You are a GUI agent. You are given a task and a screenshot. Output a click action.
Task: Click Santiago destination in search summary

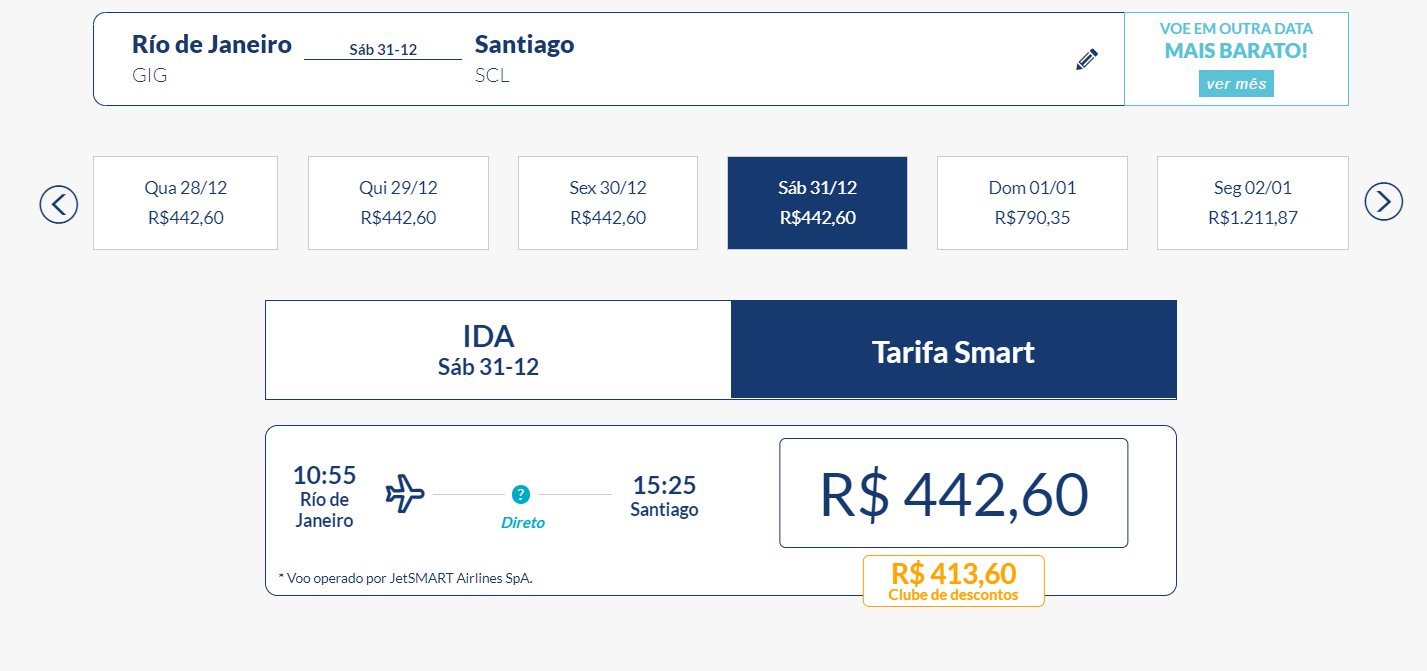pos(525,44)
